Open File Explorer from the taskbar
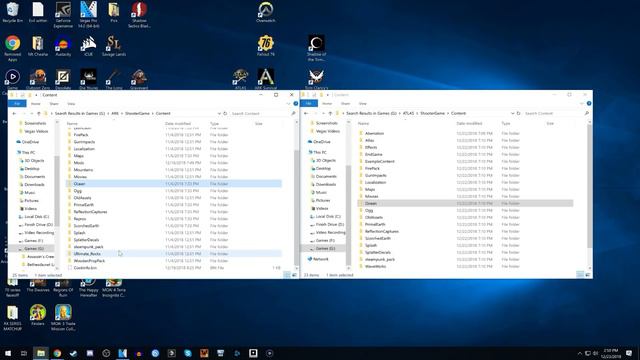 tap(41, 353)
